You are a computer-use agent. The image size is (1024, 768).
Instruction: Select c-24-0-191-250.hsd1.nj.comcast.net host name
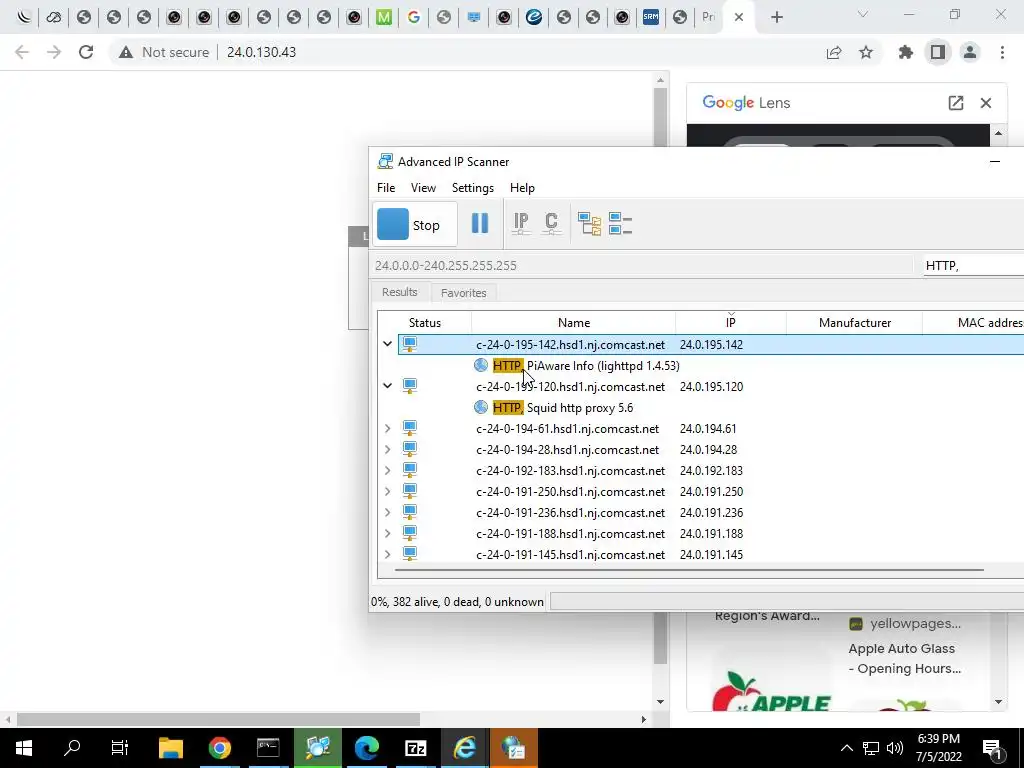click(570, 492)
